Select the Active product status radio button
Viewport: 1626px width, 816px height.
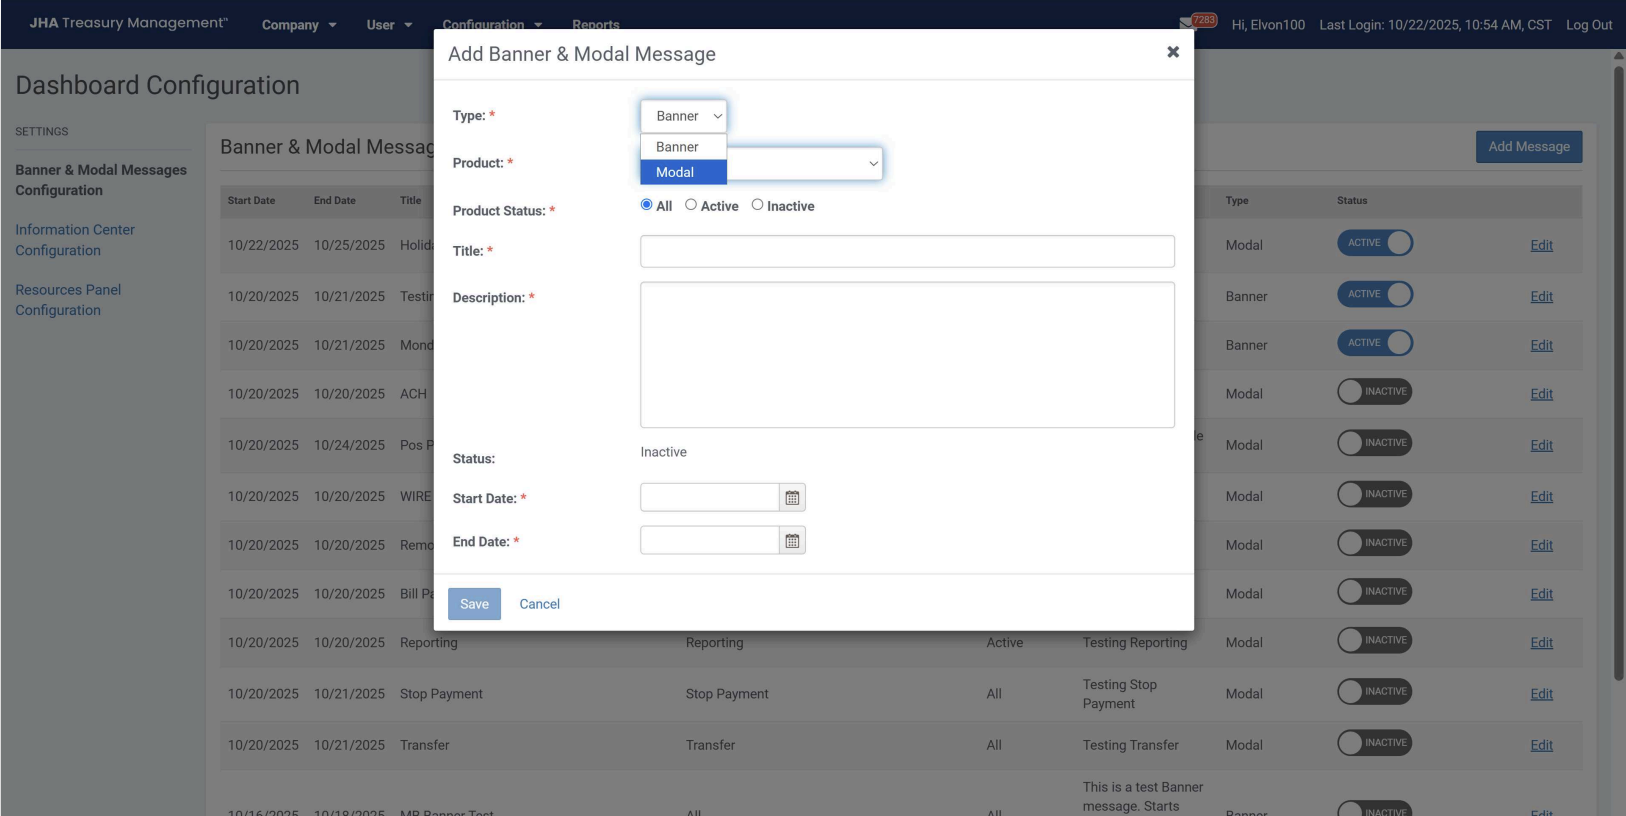point(691,205)
